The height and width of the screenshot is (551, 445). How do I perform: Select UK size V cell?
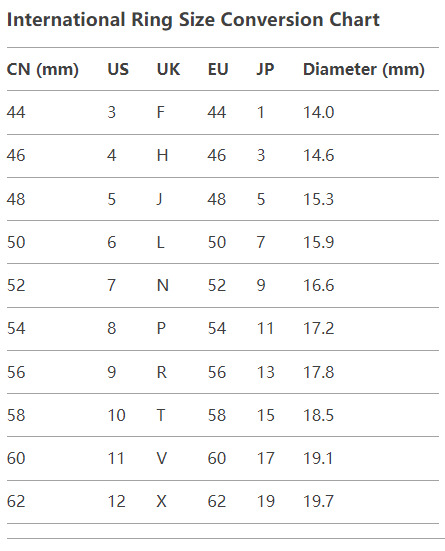click(161, 459)
